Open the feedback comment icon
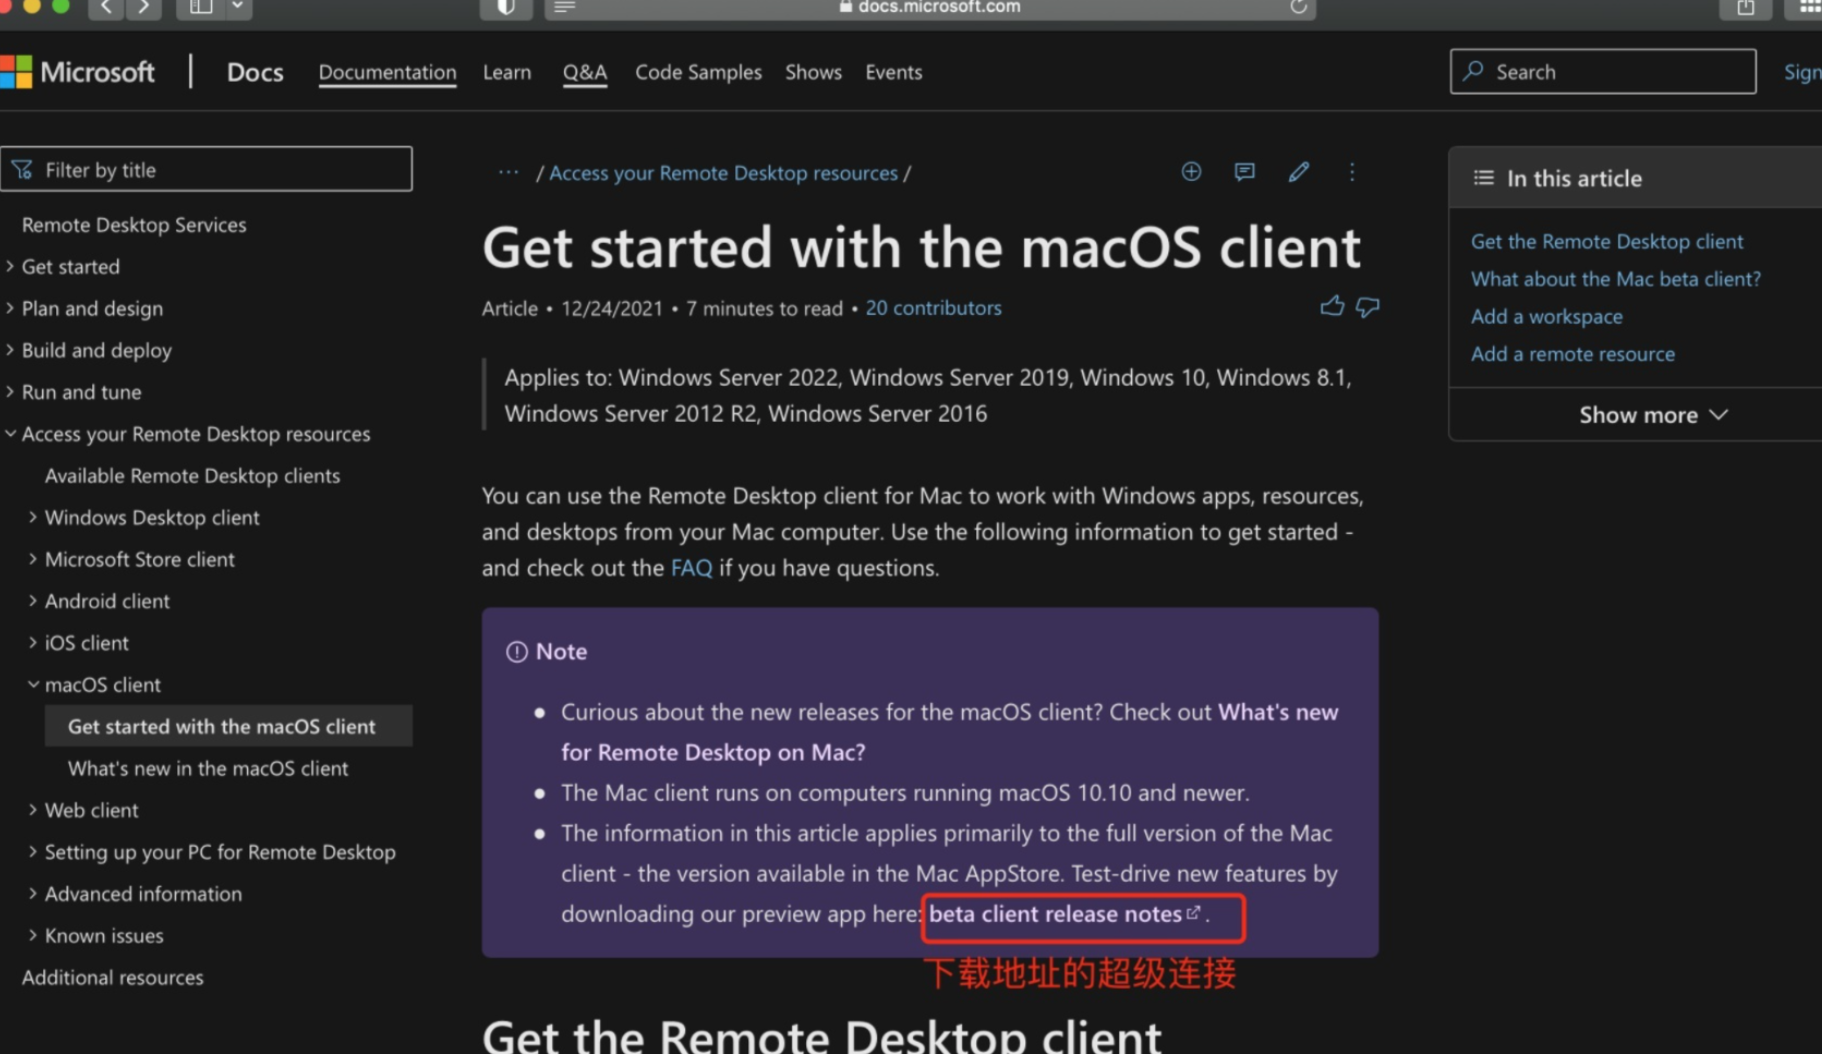The image size is (1822, 1054). [x=1244, y=172]
